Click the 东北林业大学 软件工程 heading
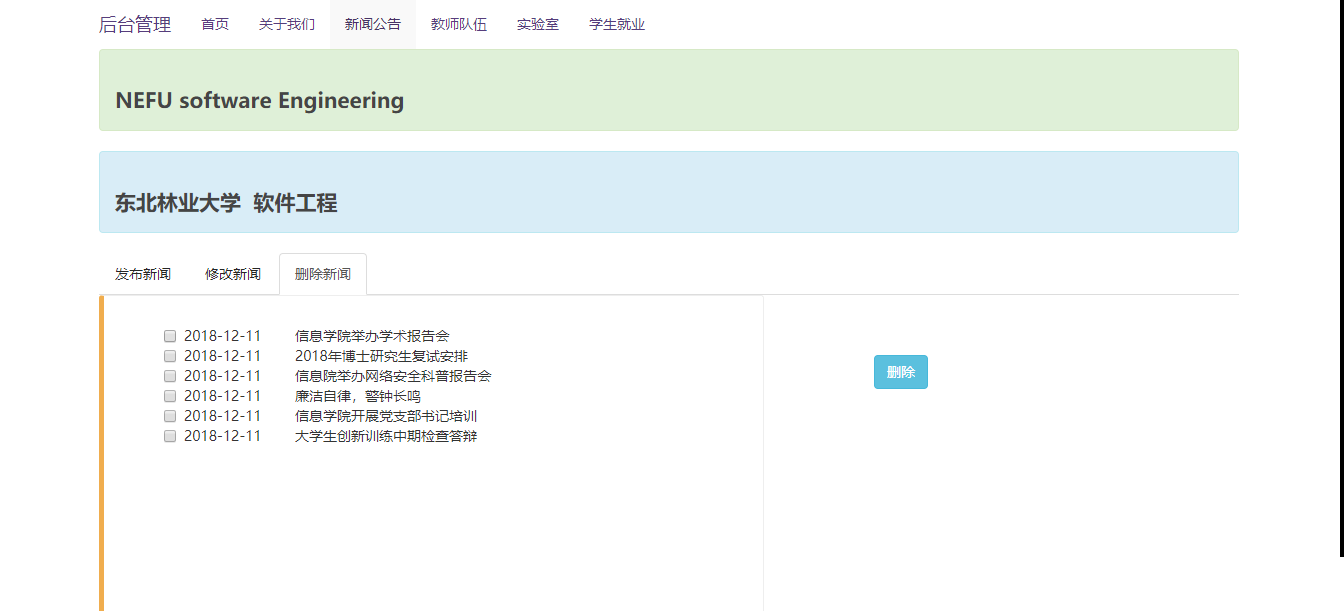1344x611 pixels. 226,203
